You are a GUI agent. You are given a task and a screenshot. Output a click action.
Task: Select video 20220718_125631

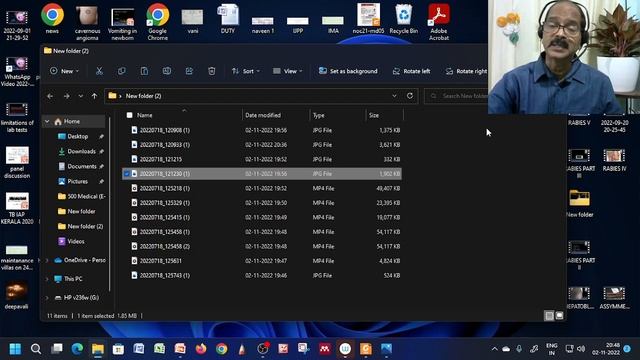(x=262, y=261)
